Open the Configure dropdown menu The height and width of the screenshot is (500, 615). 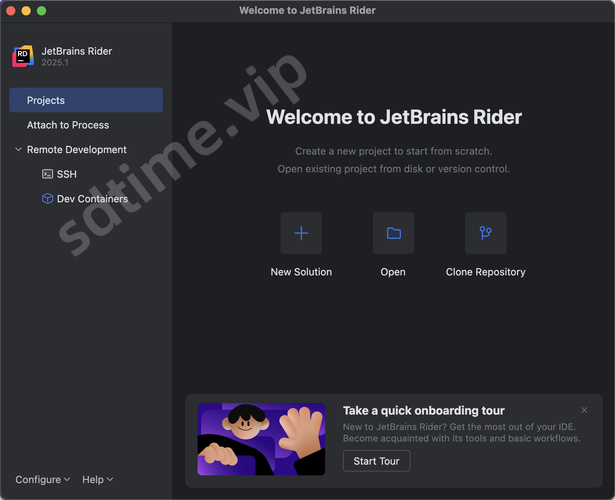coord(43,480)
